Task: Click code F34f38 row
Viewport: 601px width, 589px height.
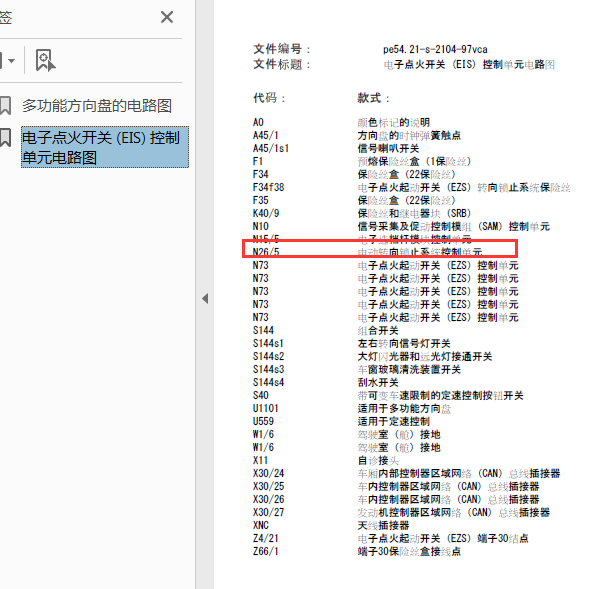Action: click(412, 188)
